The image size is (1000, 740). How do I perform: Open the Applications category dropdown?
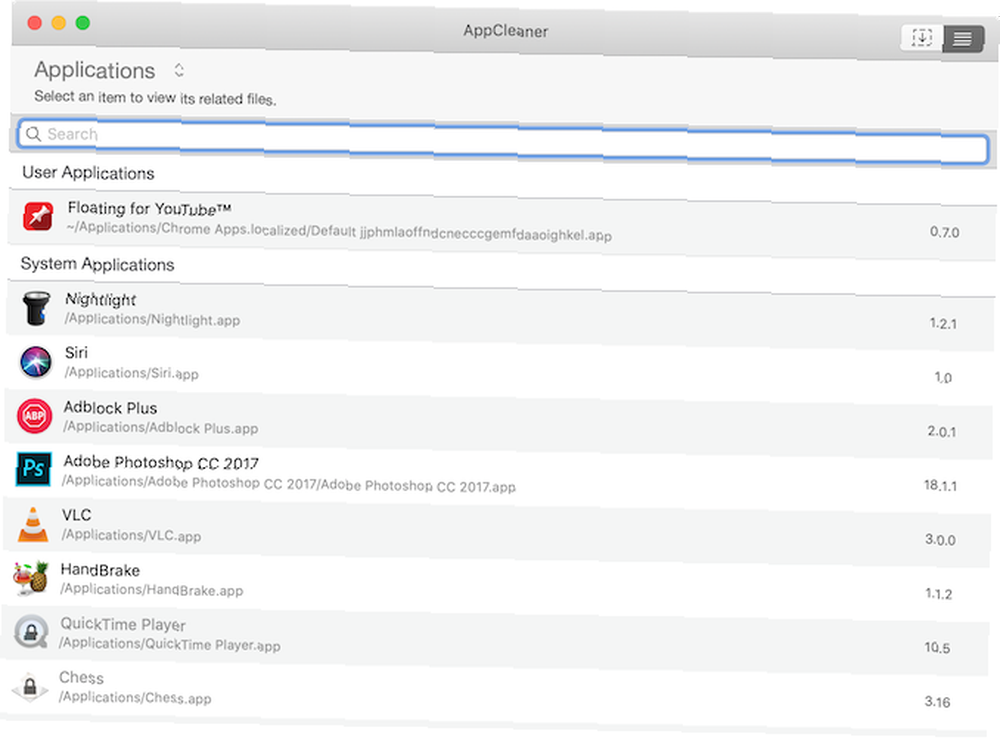pyautogui.click(x=179, y=70)
